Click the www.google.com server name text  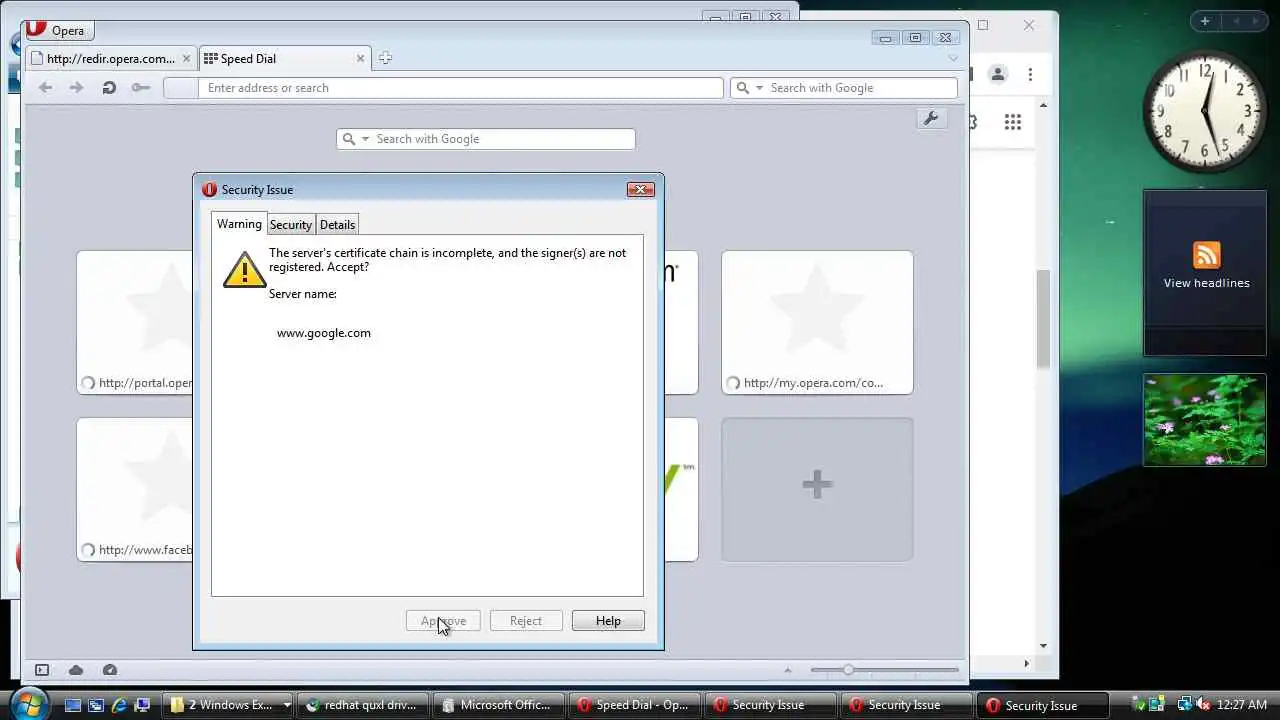(x=324, y=333)
